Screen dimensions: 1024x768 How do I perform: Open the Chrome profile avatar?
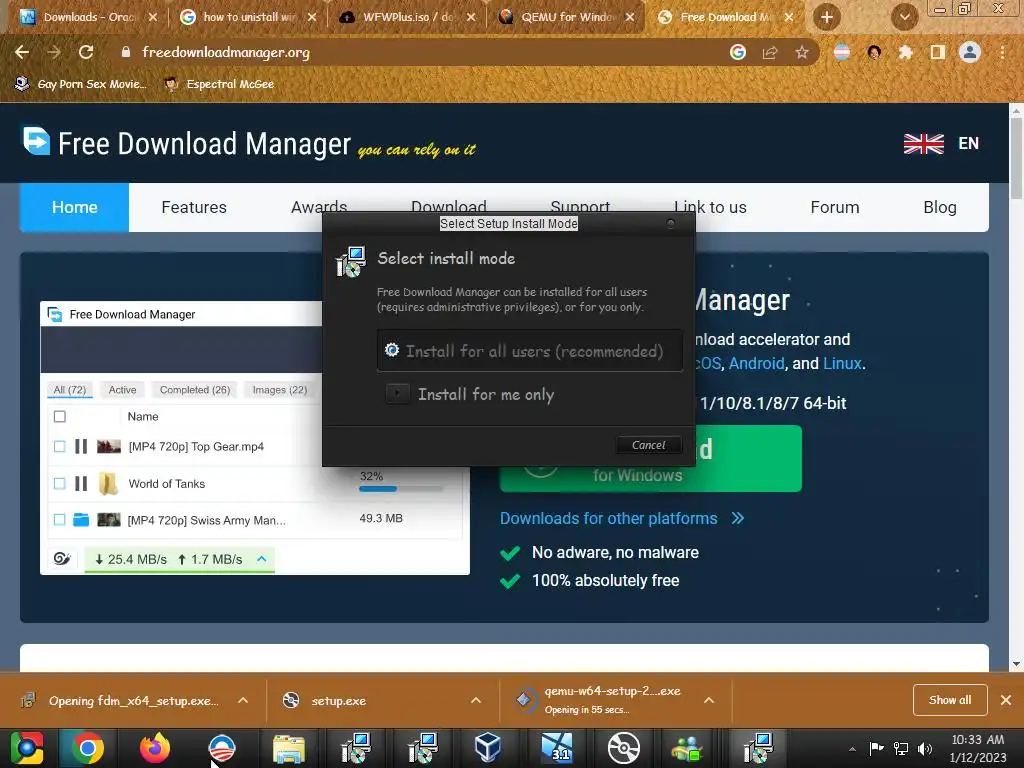[970, 52]
